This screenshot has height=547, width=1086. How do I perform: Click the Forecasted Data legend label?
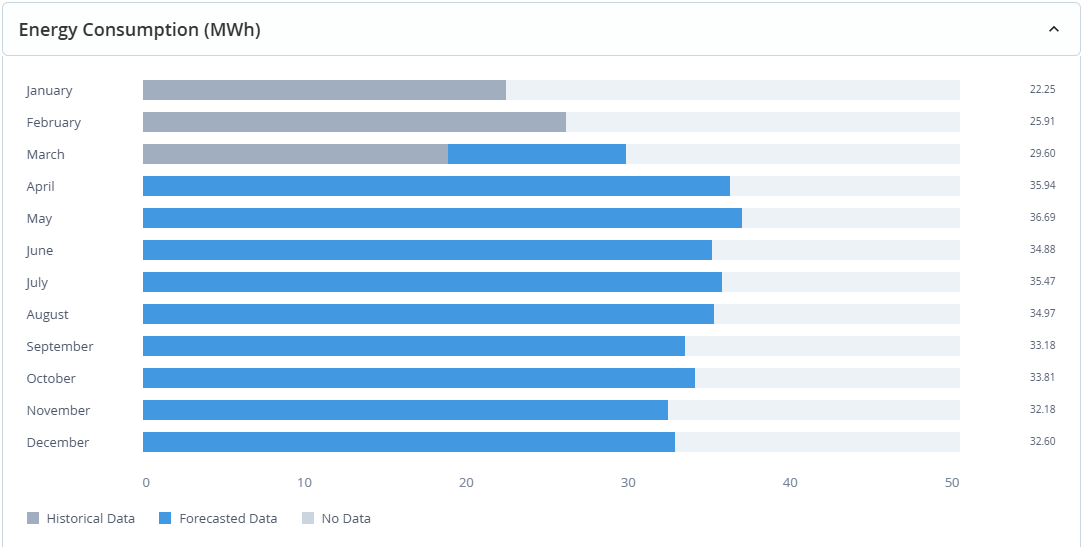(x=228, y=518)
